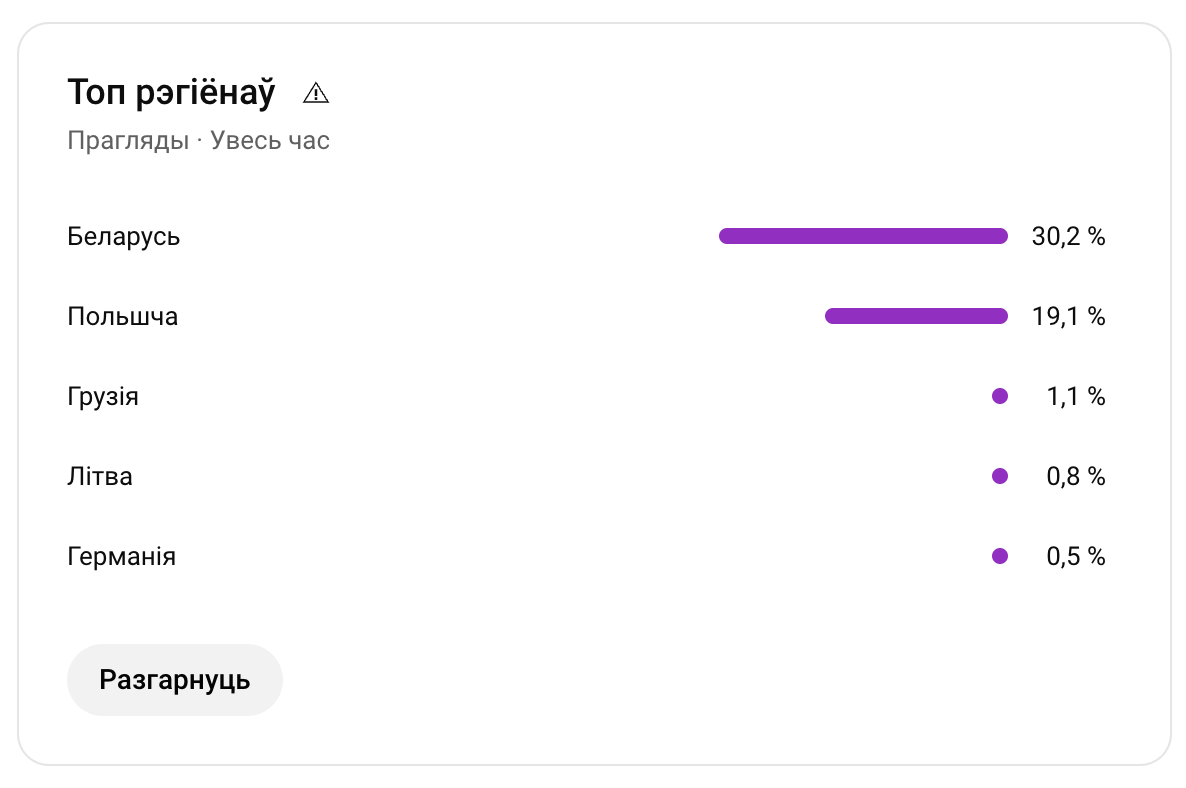Click the warning triangle icon beside the title
The height and width of the screenshot is (788, 1186).
click(x=315, y=93)
